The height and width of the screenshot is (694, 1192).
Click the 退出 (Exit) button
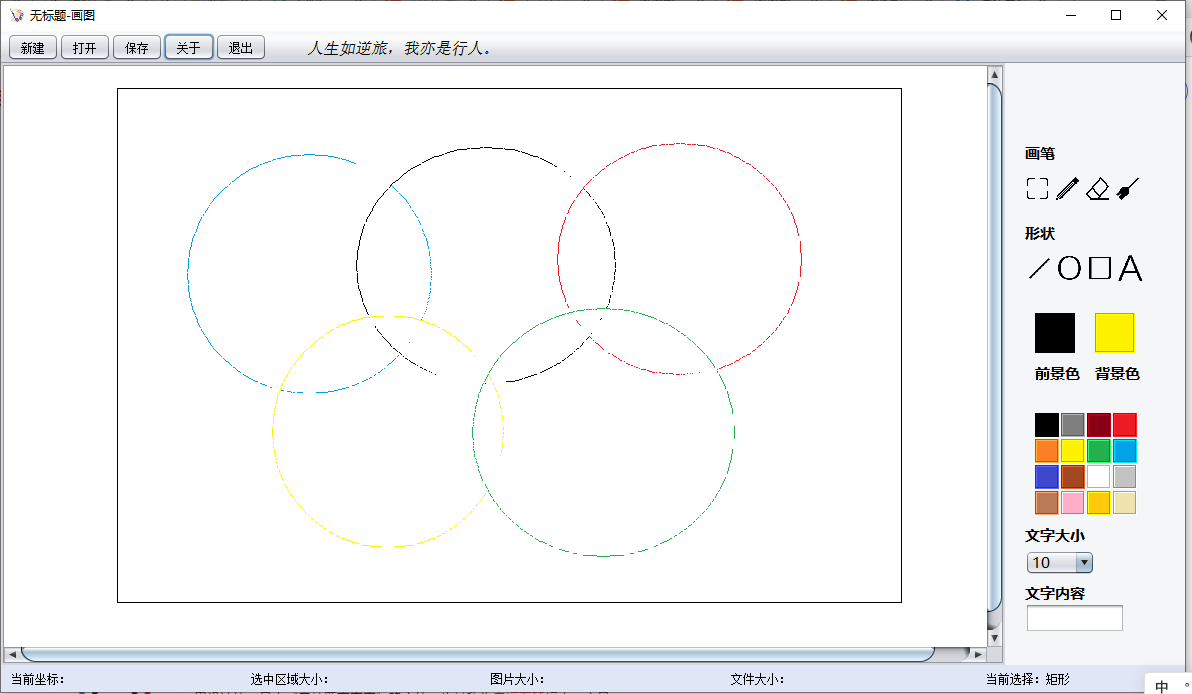241,48
